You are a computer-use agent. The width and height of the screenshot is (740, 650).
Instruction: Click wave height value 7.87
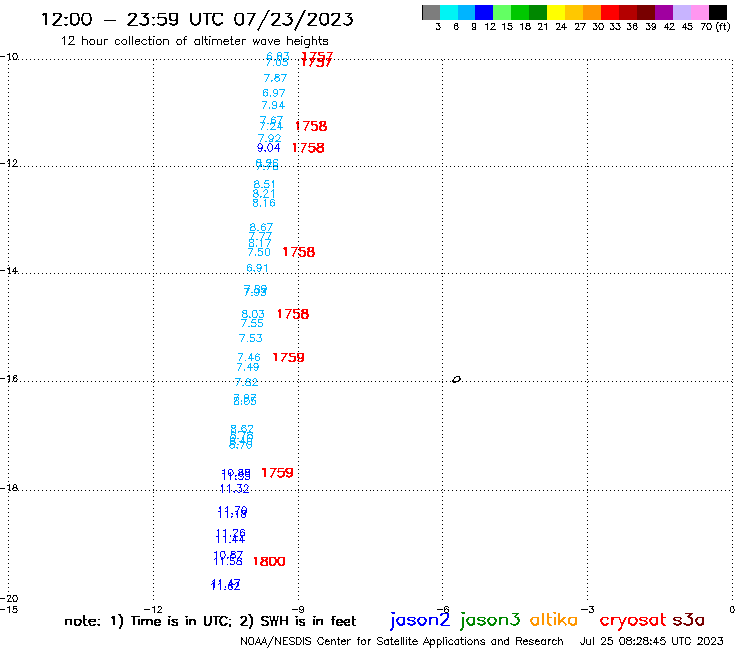click(x=275, y=78)
